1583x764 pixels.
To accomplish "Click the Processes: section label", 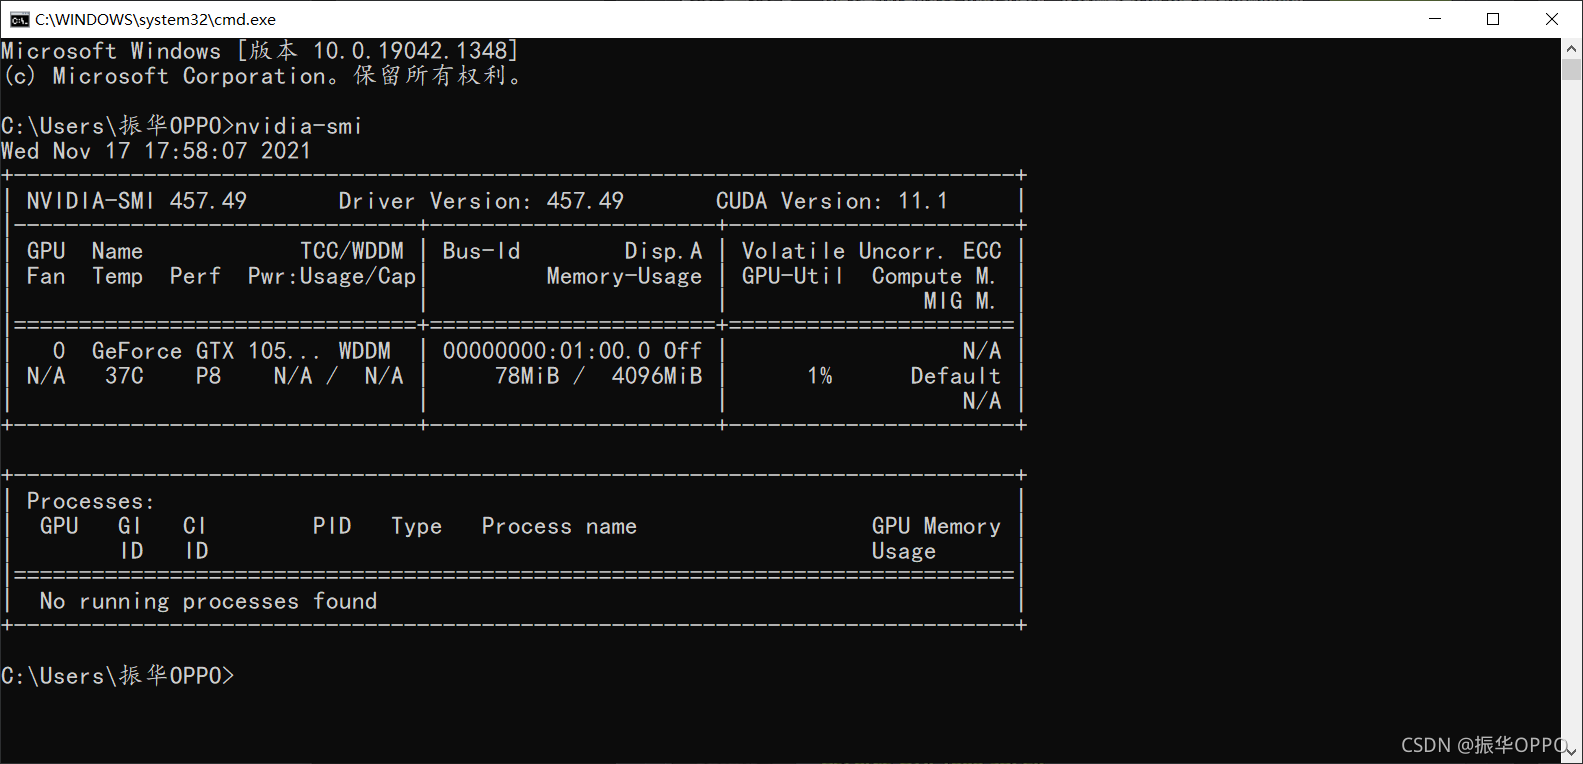I will coord(91,501).
